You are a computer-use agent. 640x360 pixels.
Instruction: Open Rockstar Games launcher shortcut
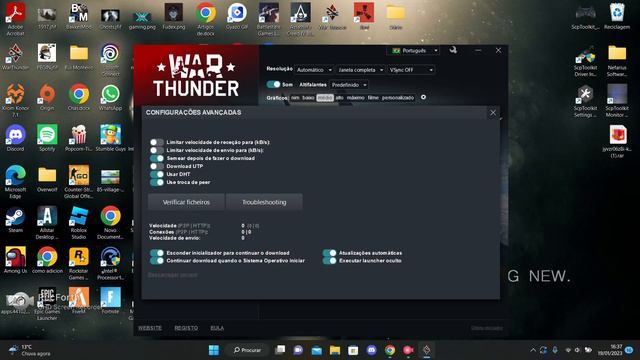pyautogui.click(x=79, y=263)
